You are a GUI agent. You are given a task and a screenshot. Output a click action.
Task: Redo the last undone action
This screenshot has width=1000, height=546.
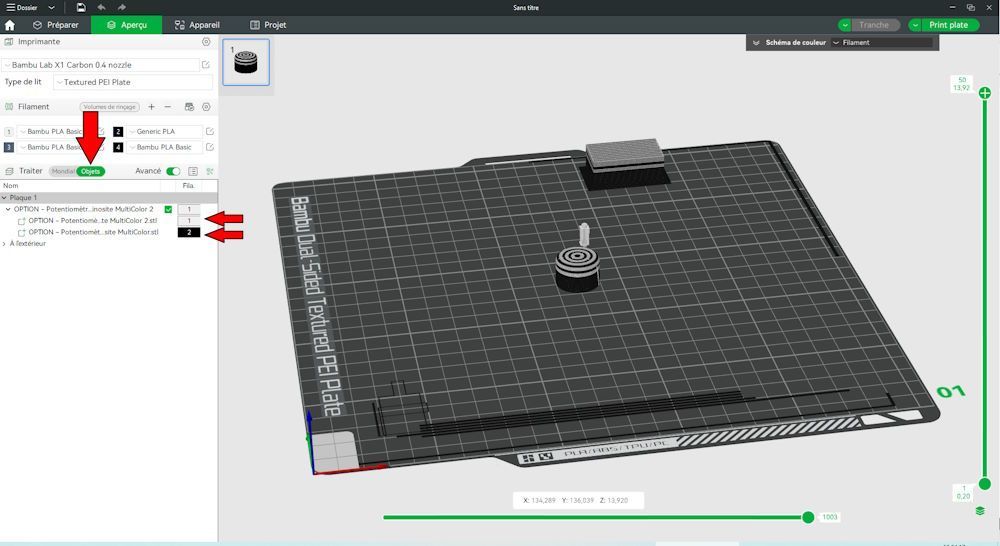122,8
